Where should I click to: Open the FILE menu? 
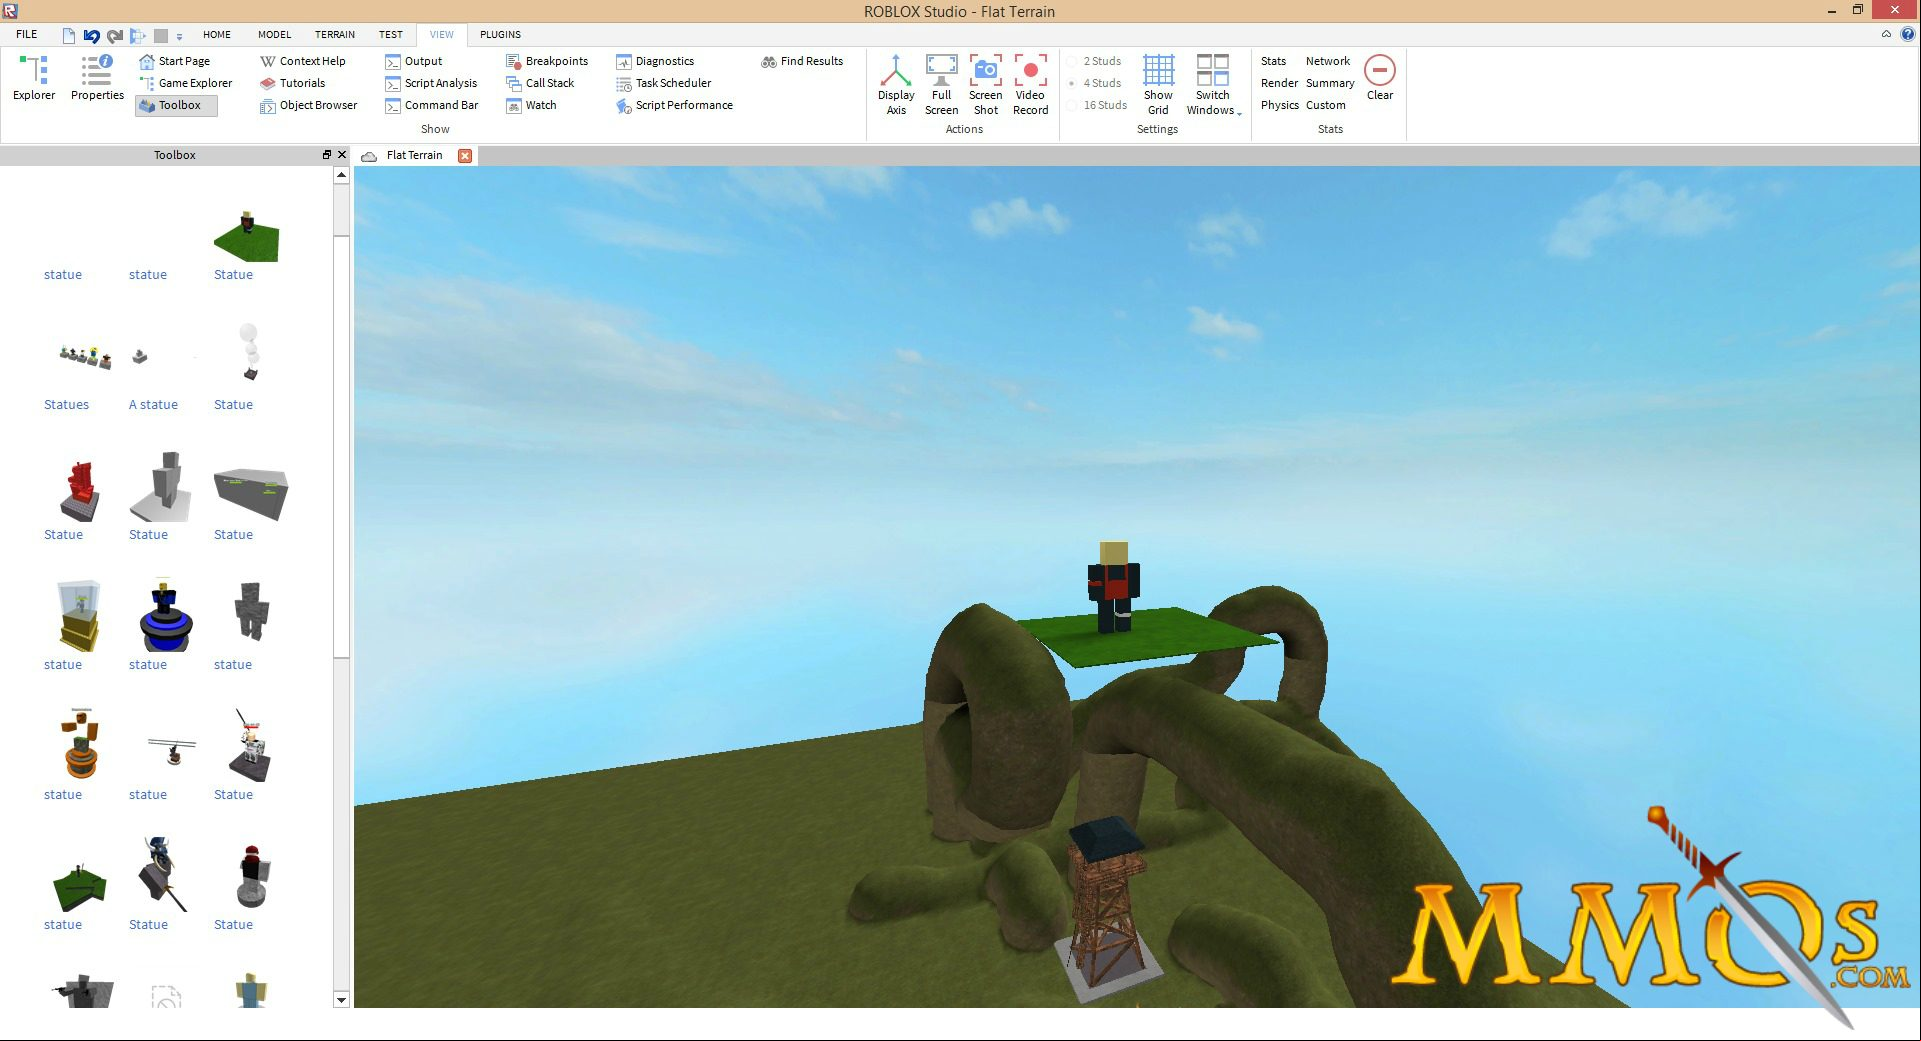[27, 34]
